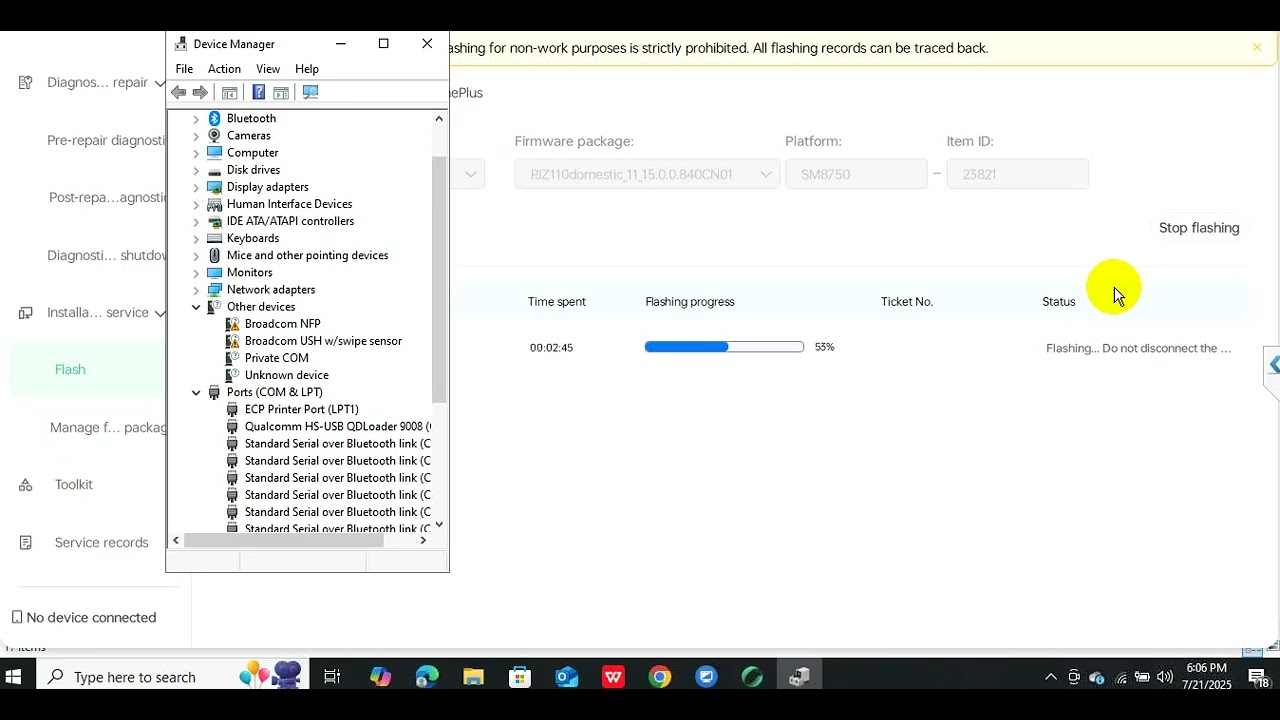
Task: Open File Explorer from taskbar
Action: click(473, 677)
